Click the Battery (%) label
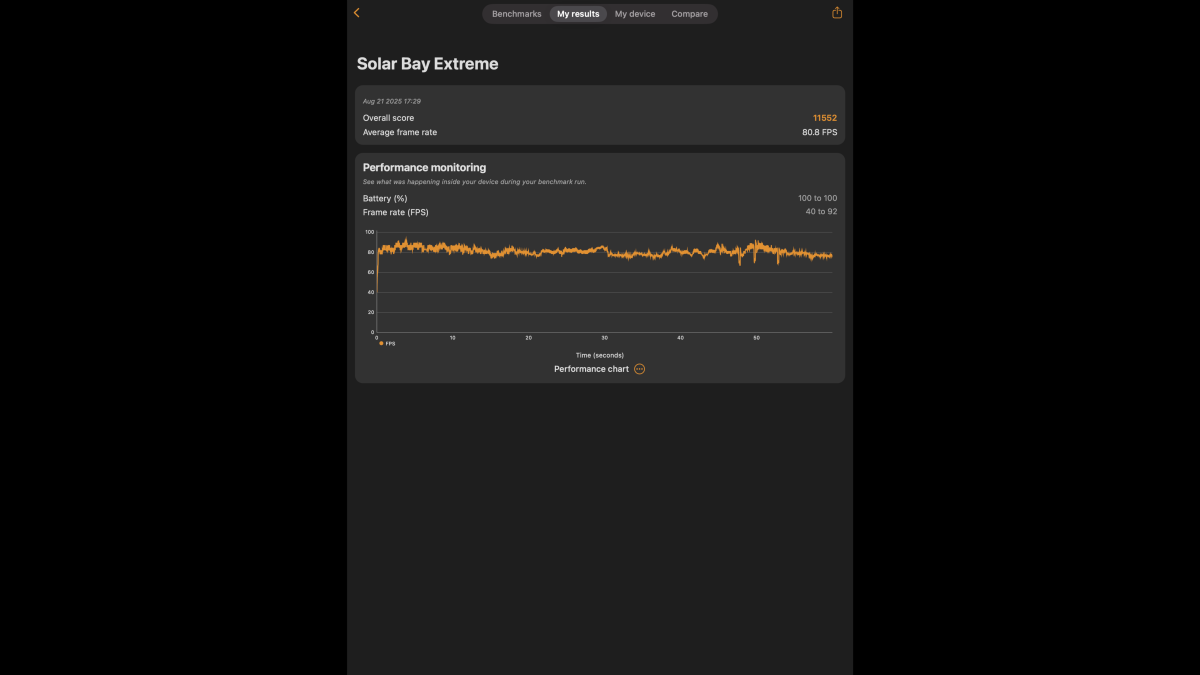1200x675 pixels. pyautogui.click(x=385, y=198)
